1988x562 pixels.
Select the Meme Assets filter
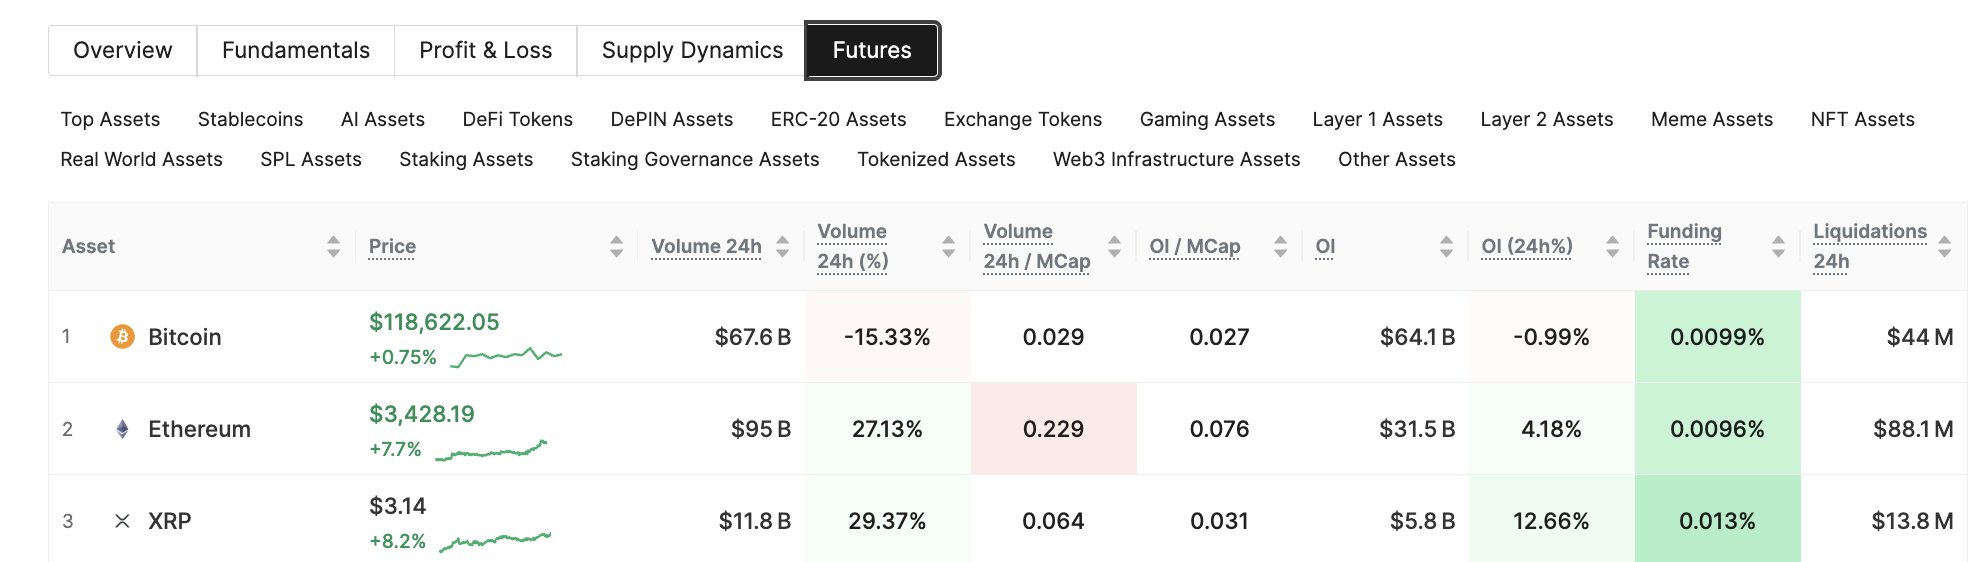coord(1711,120)
